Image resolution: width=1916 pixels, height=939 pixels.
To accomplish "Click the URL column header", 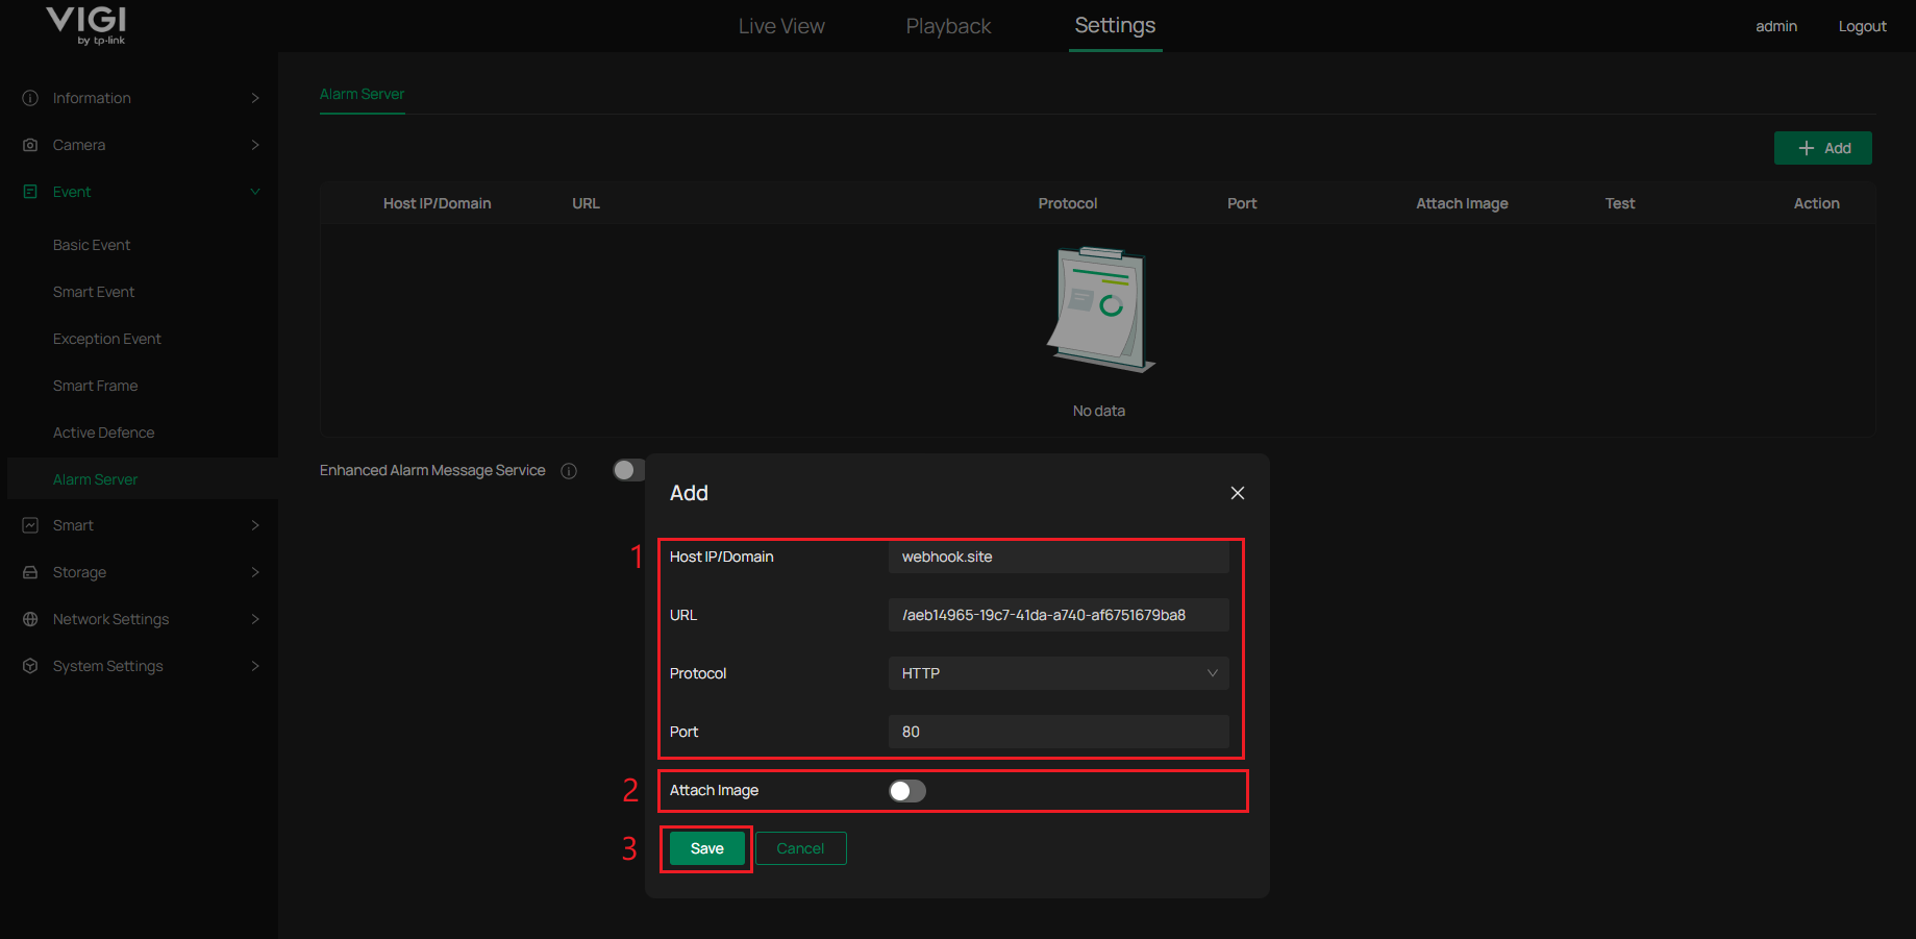I will click(x=586, y=203).
